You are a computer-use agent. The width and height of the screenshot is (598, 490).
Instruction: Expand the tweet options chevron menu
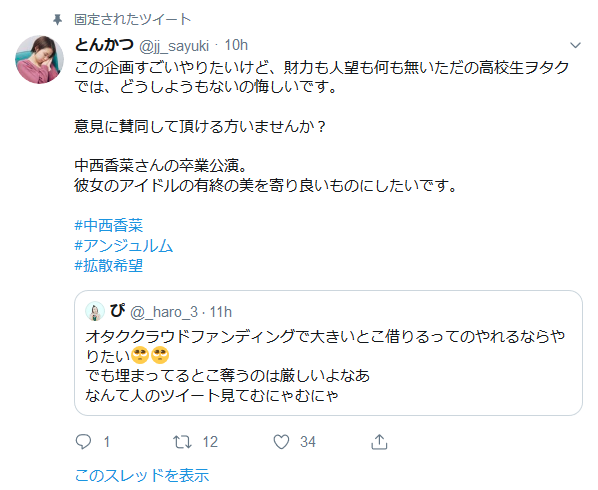point(575,45)
